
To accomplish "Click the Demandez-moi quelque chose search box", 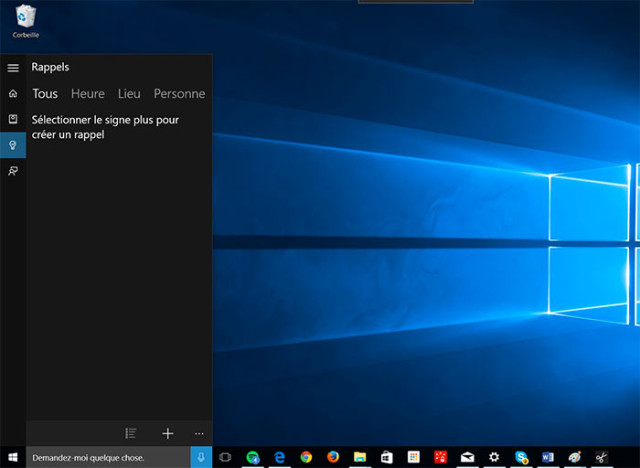I will (x=108, y=457).
